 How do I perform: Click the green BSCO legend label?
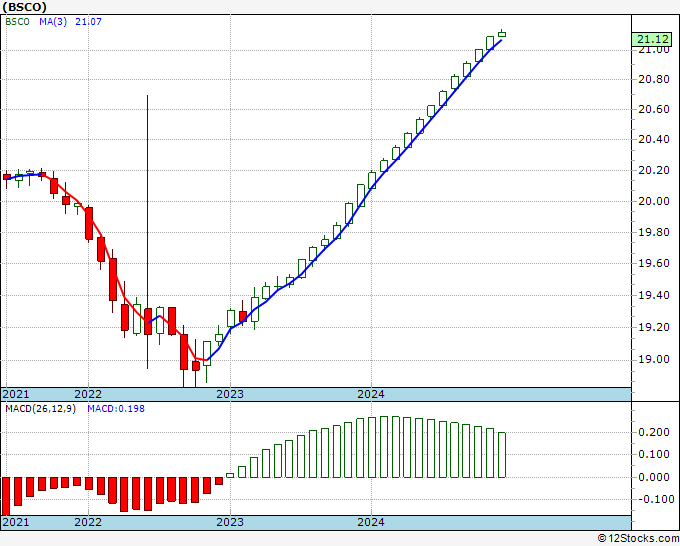pos(17,22)
